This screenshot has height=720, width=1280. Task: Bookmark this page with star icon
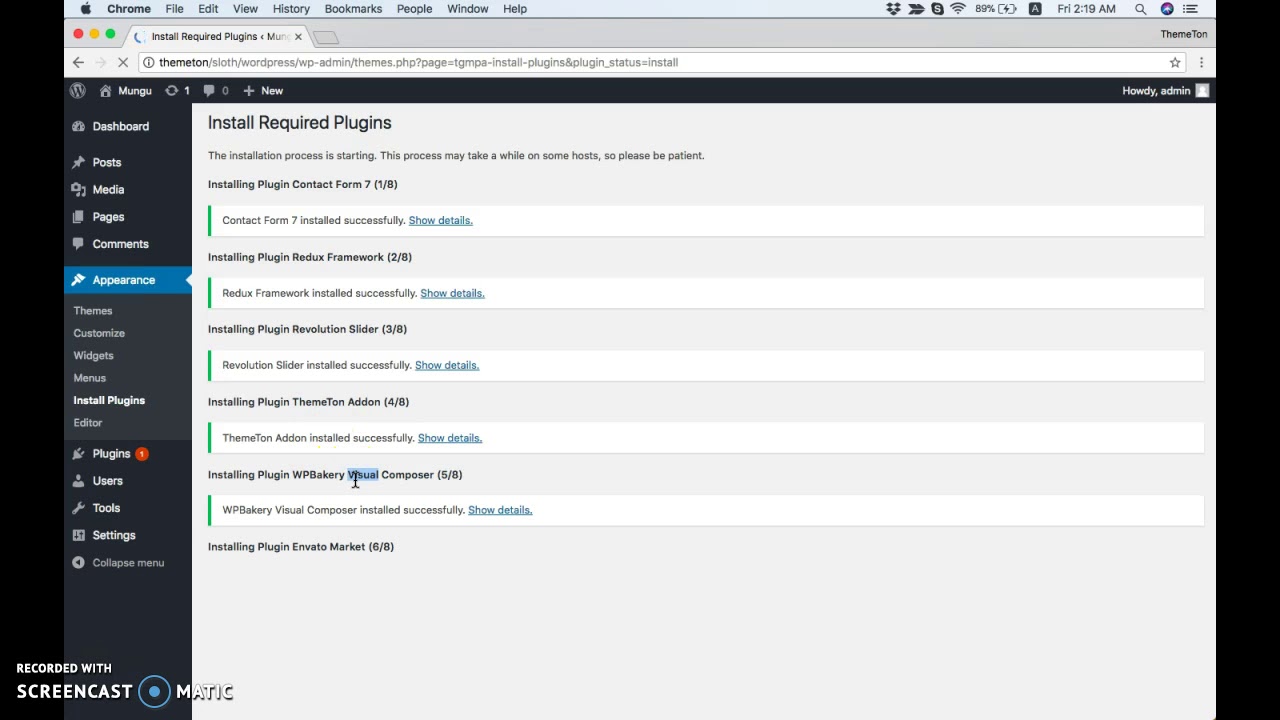click(1175, 62)
